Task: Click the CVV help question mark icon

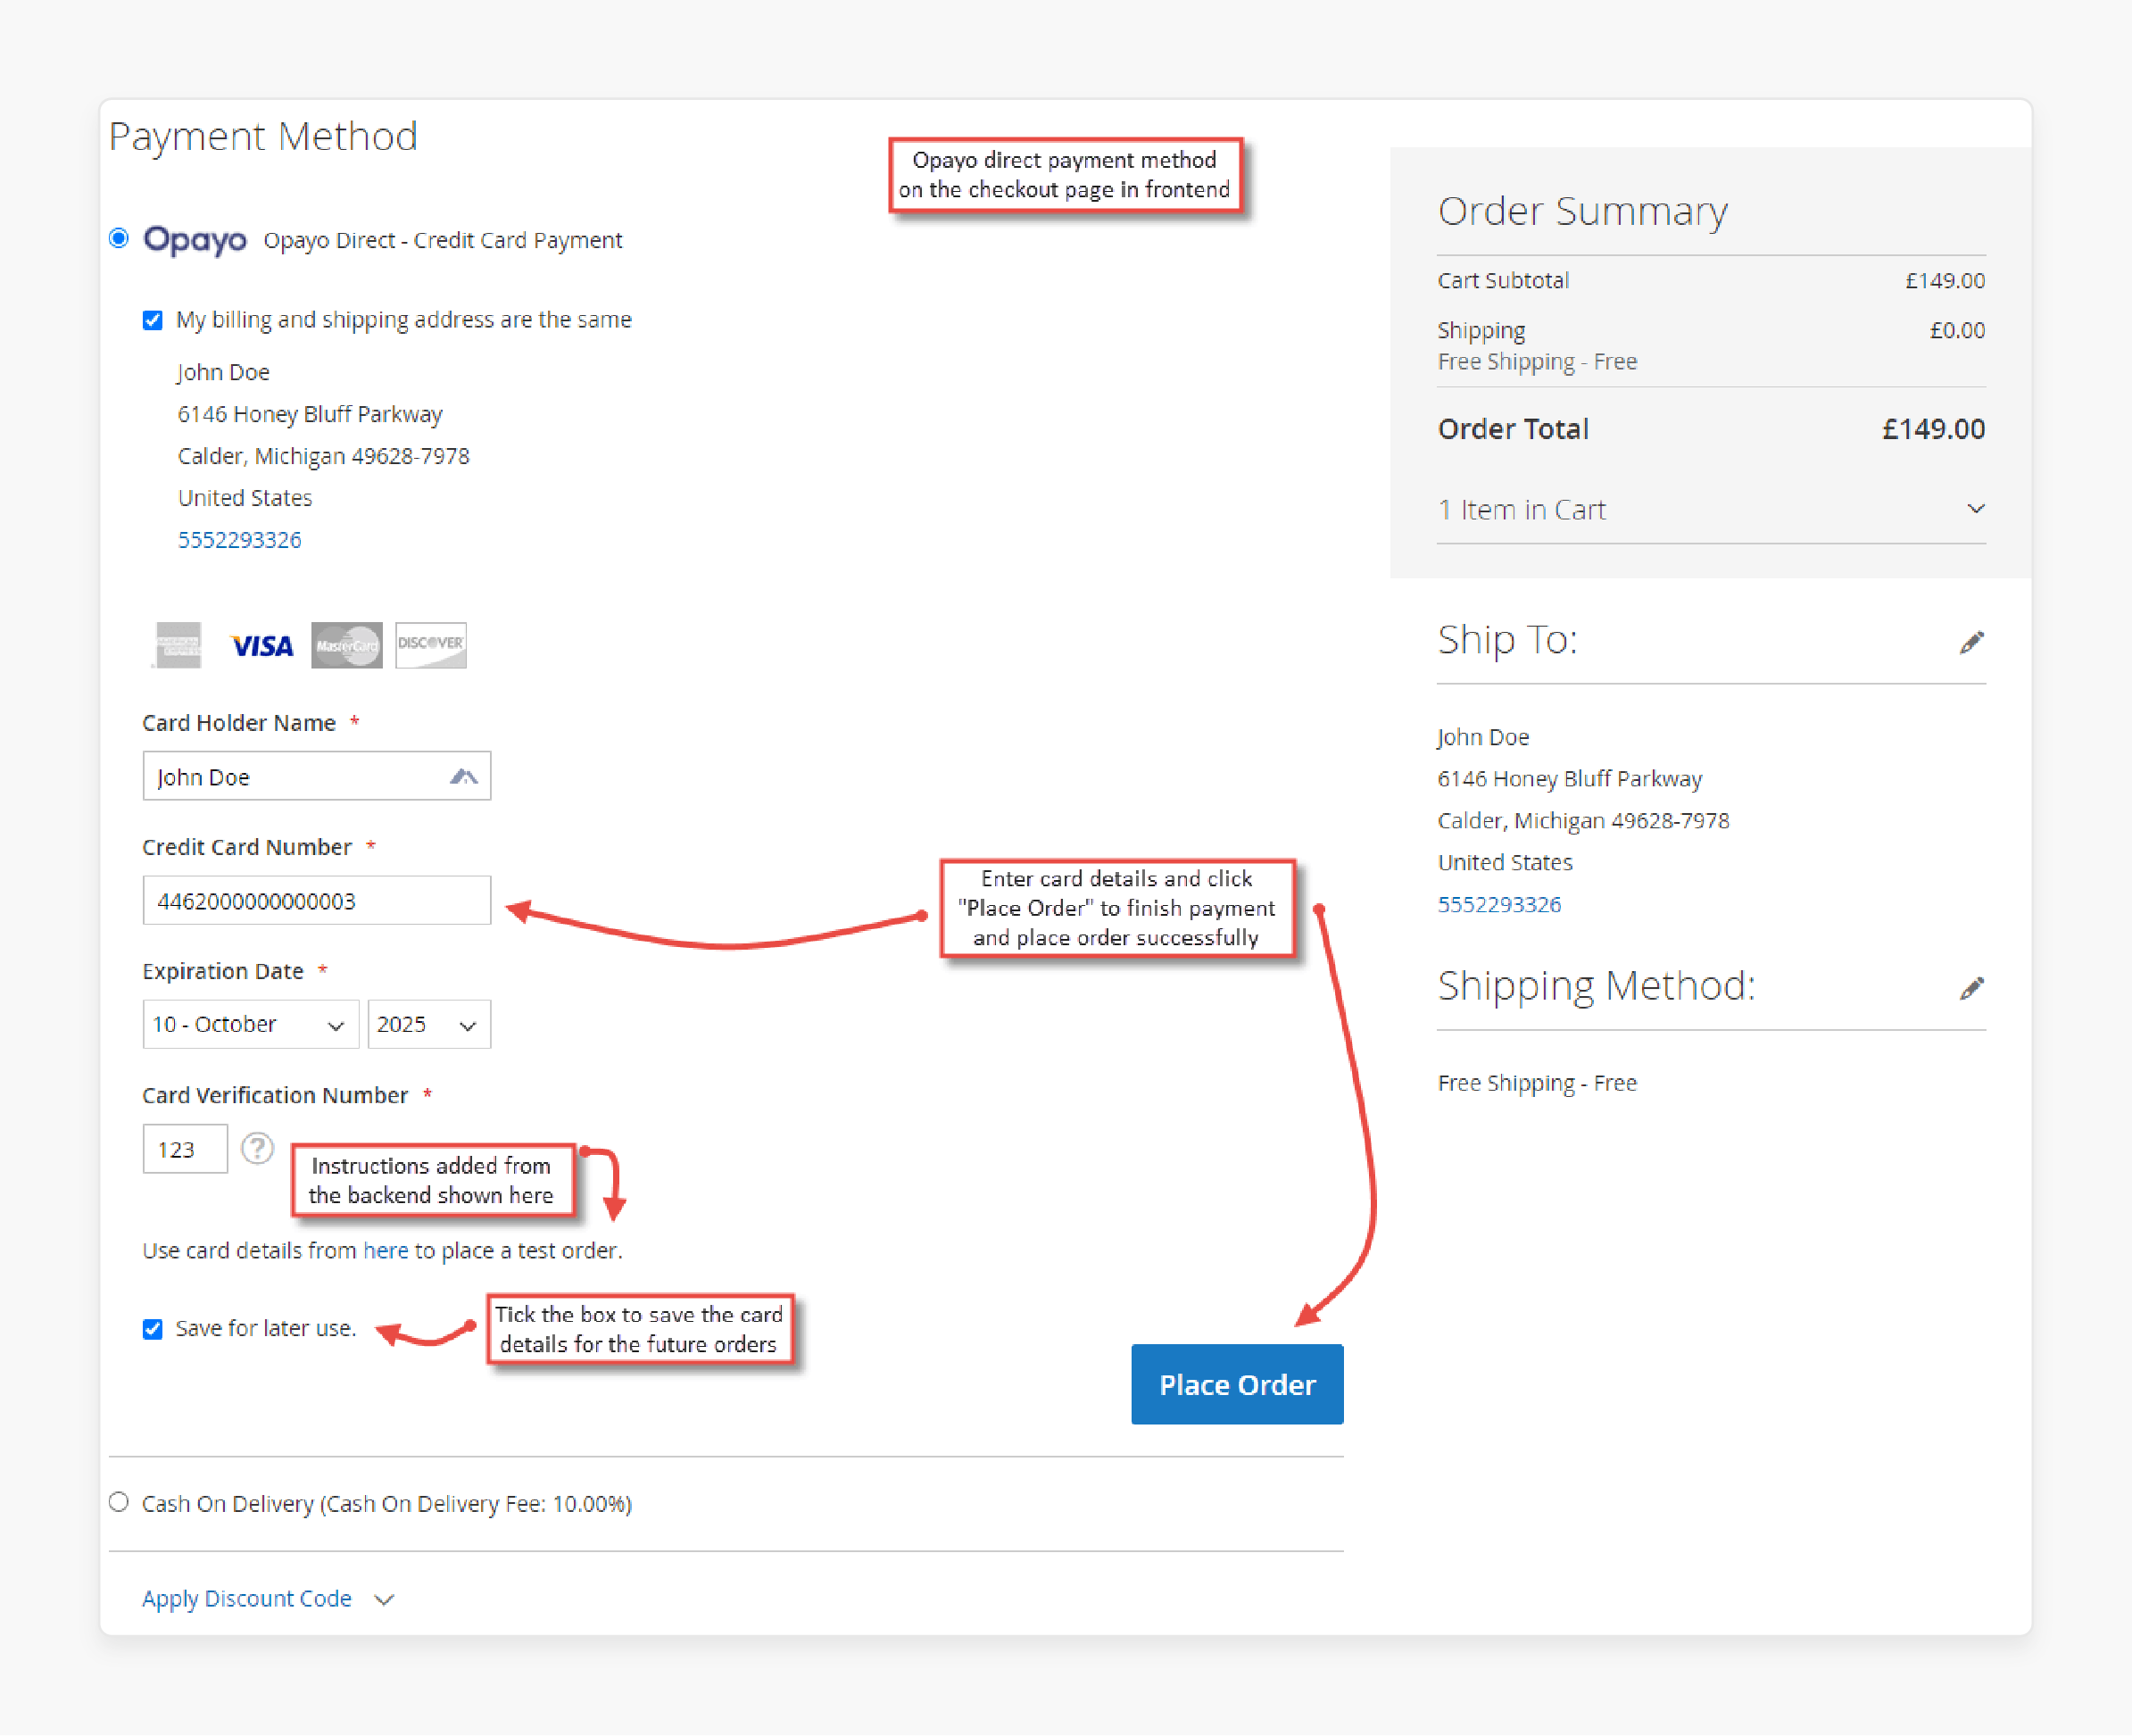Action: [258, 1148]
